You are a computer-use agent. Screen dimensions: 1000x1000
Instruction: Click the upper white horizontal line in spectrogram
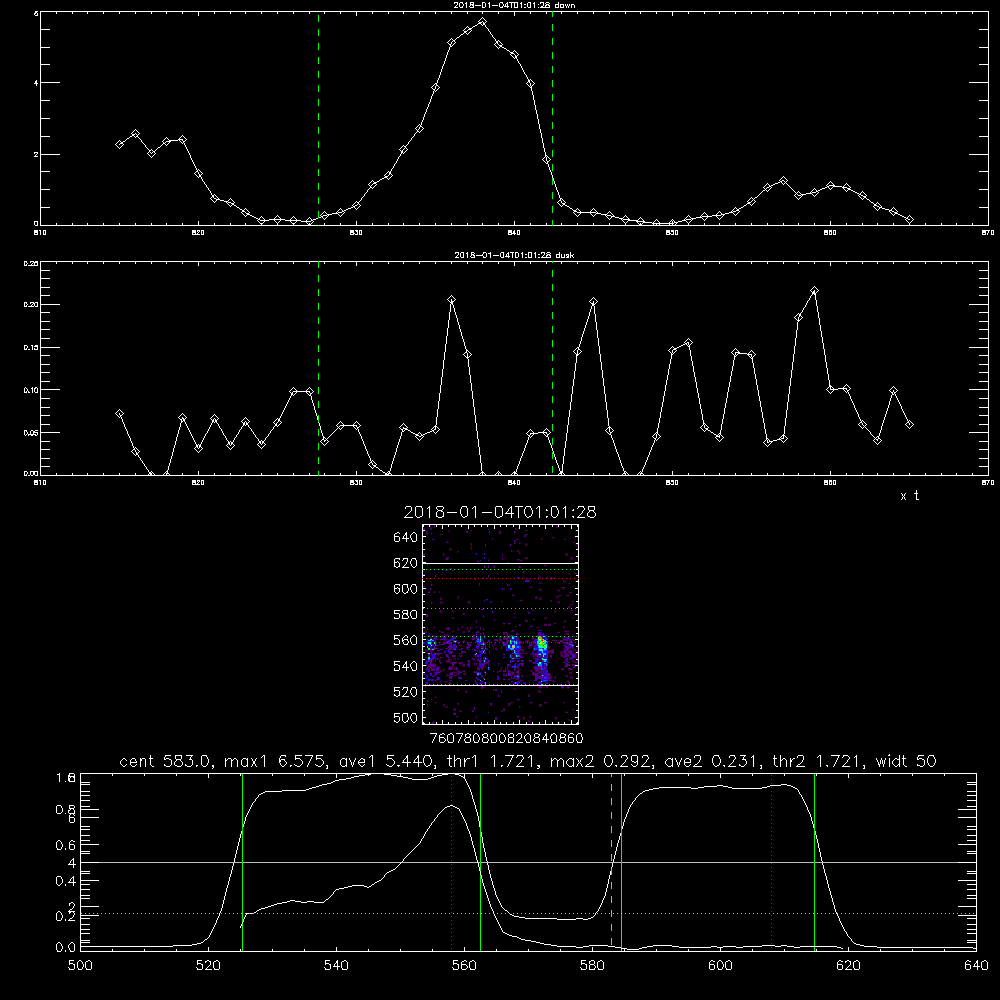501,564
